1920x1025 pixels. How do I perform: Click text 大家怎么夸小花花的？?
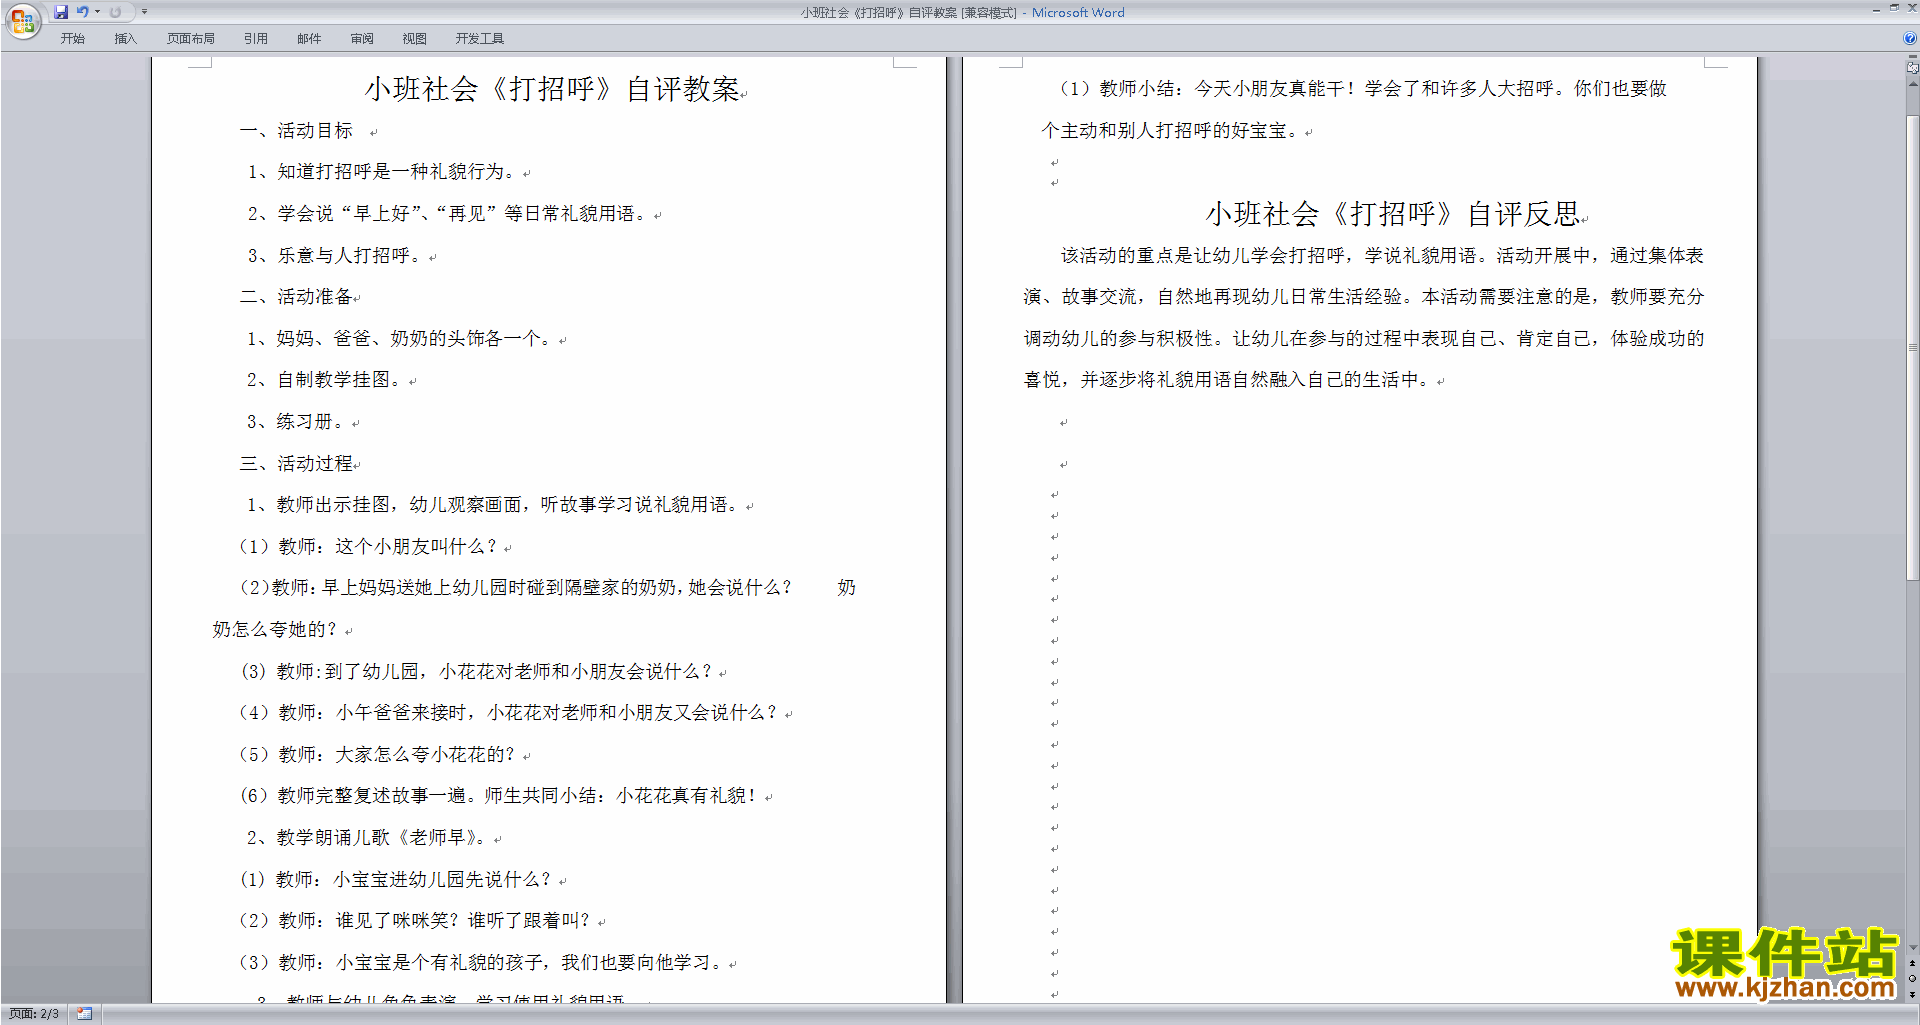(425, 755)
